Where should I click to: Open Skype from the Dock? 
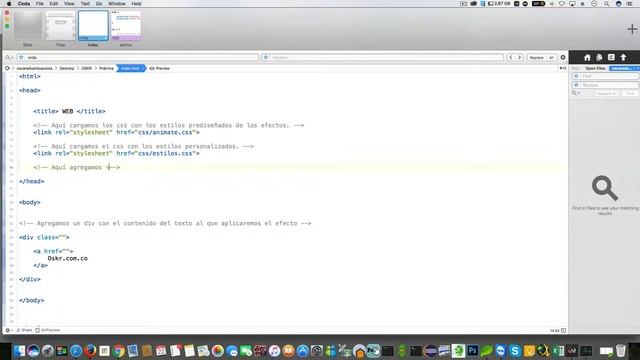coord(515,351)
